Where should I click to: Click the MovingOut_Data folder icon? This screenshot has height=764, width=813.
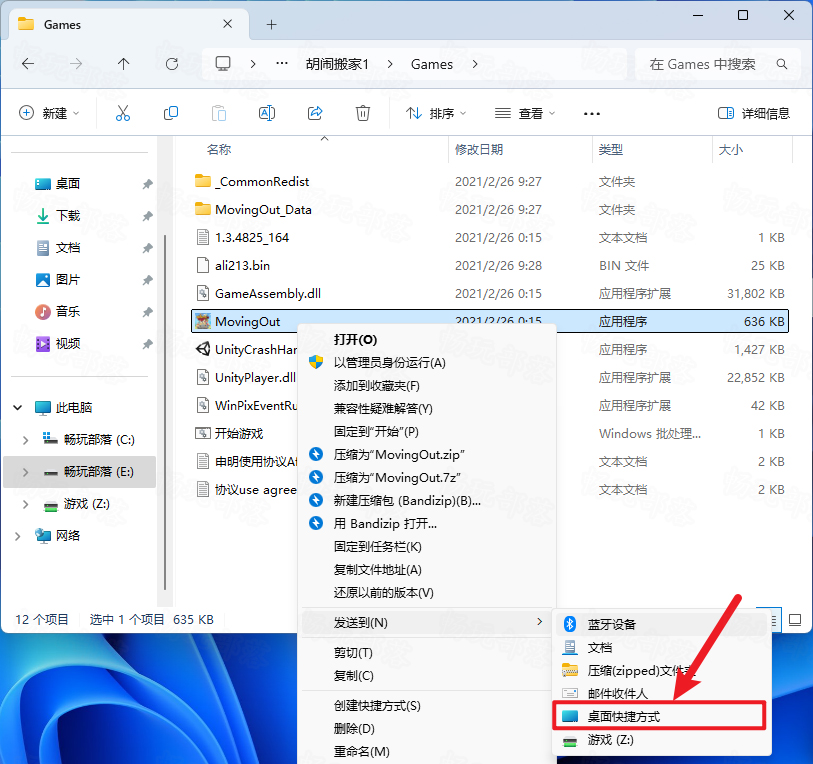pyautogui.click(x=203, y=209)
